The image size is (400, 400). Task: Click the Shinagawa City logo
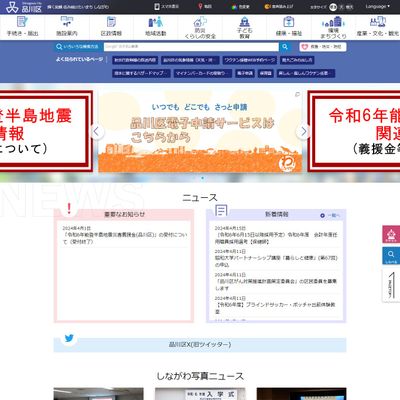(24, 7)
